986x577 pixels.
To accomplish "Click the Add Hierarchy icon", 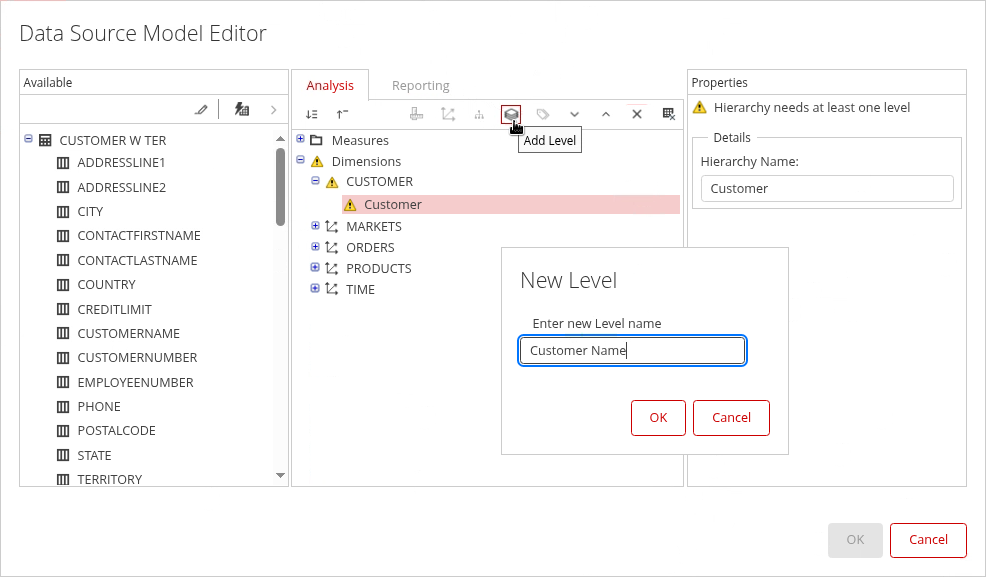I will coord(479,114).
